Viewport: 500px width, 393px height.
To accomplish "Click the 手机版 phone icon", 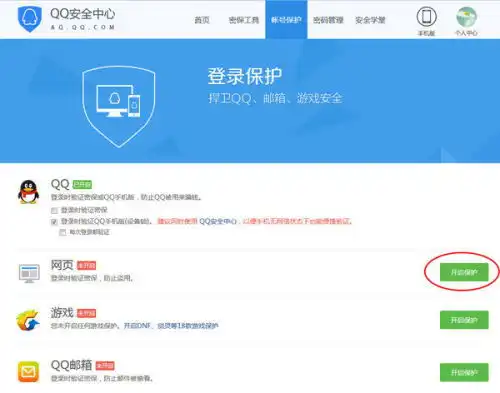I will click(426, 16).
